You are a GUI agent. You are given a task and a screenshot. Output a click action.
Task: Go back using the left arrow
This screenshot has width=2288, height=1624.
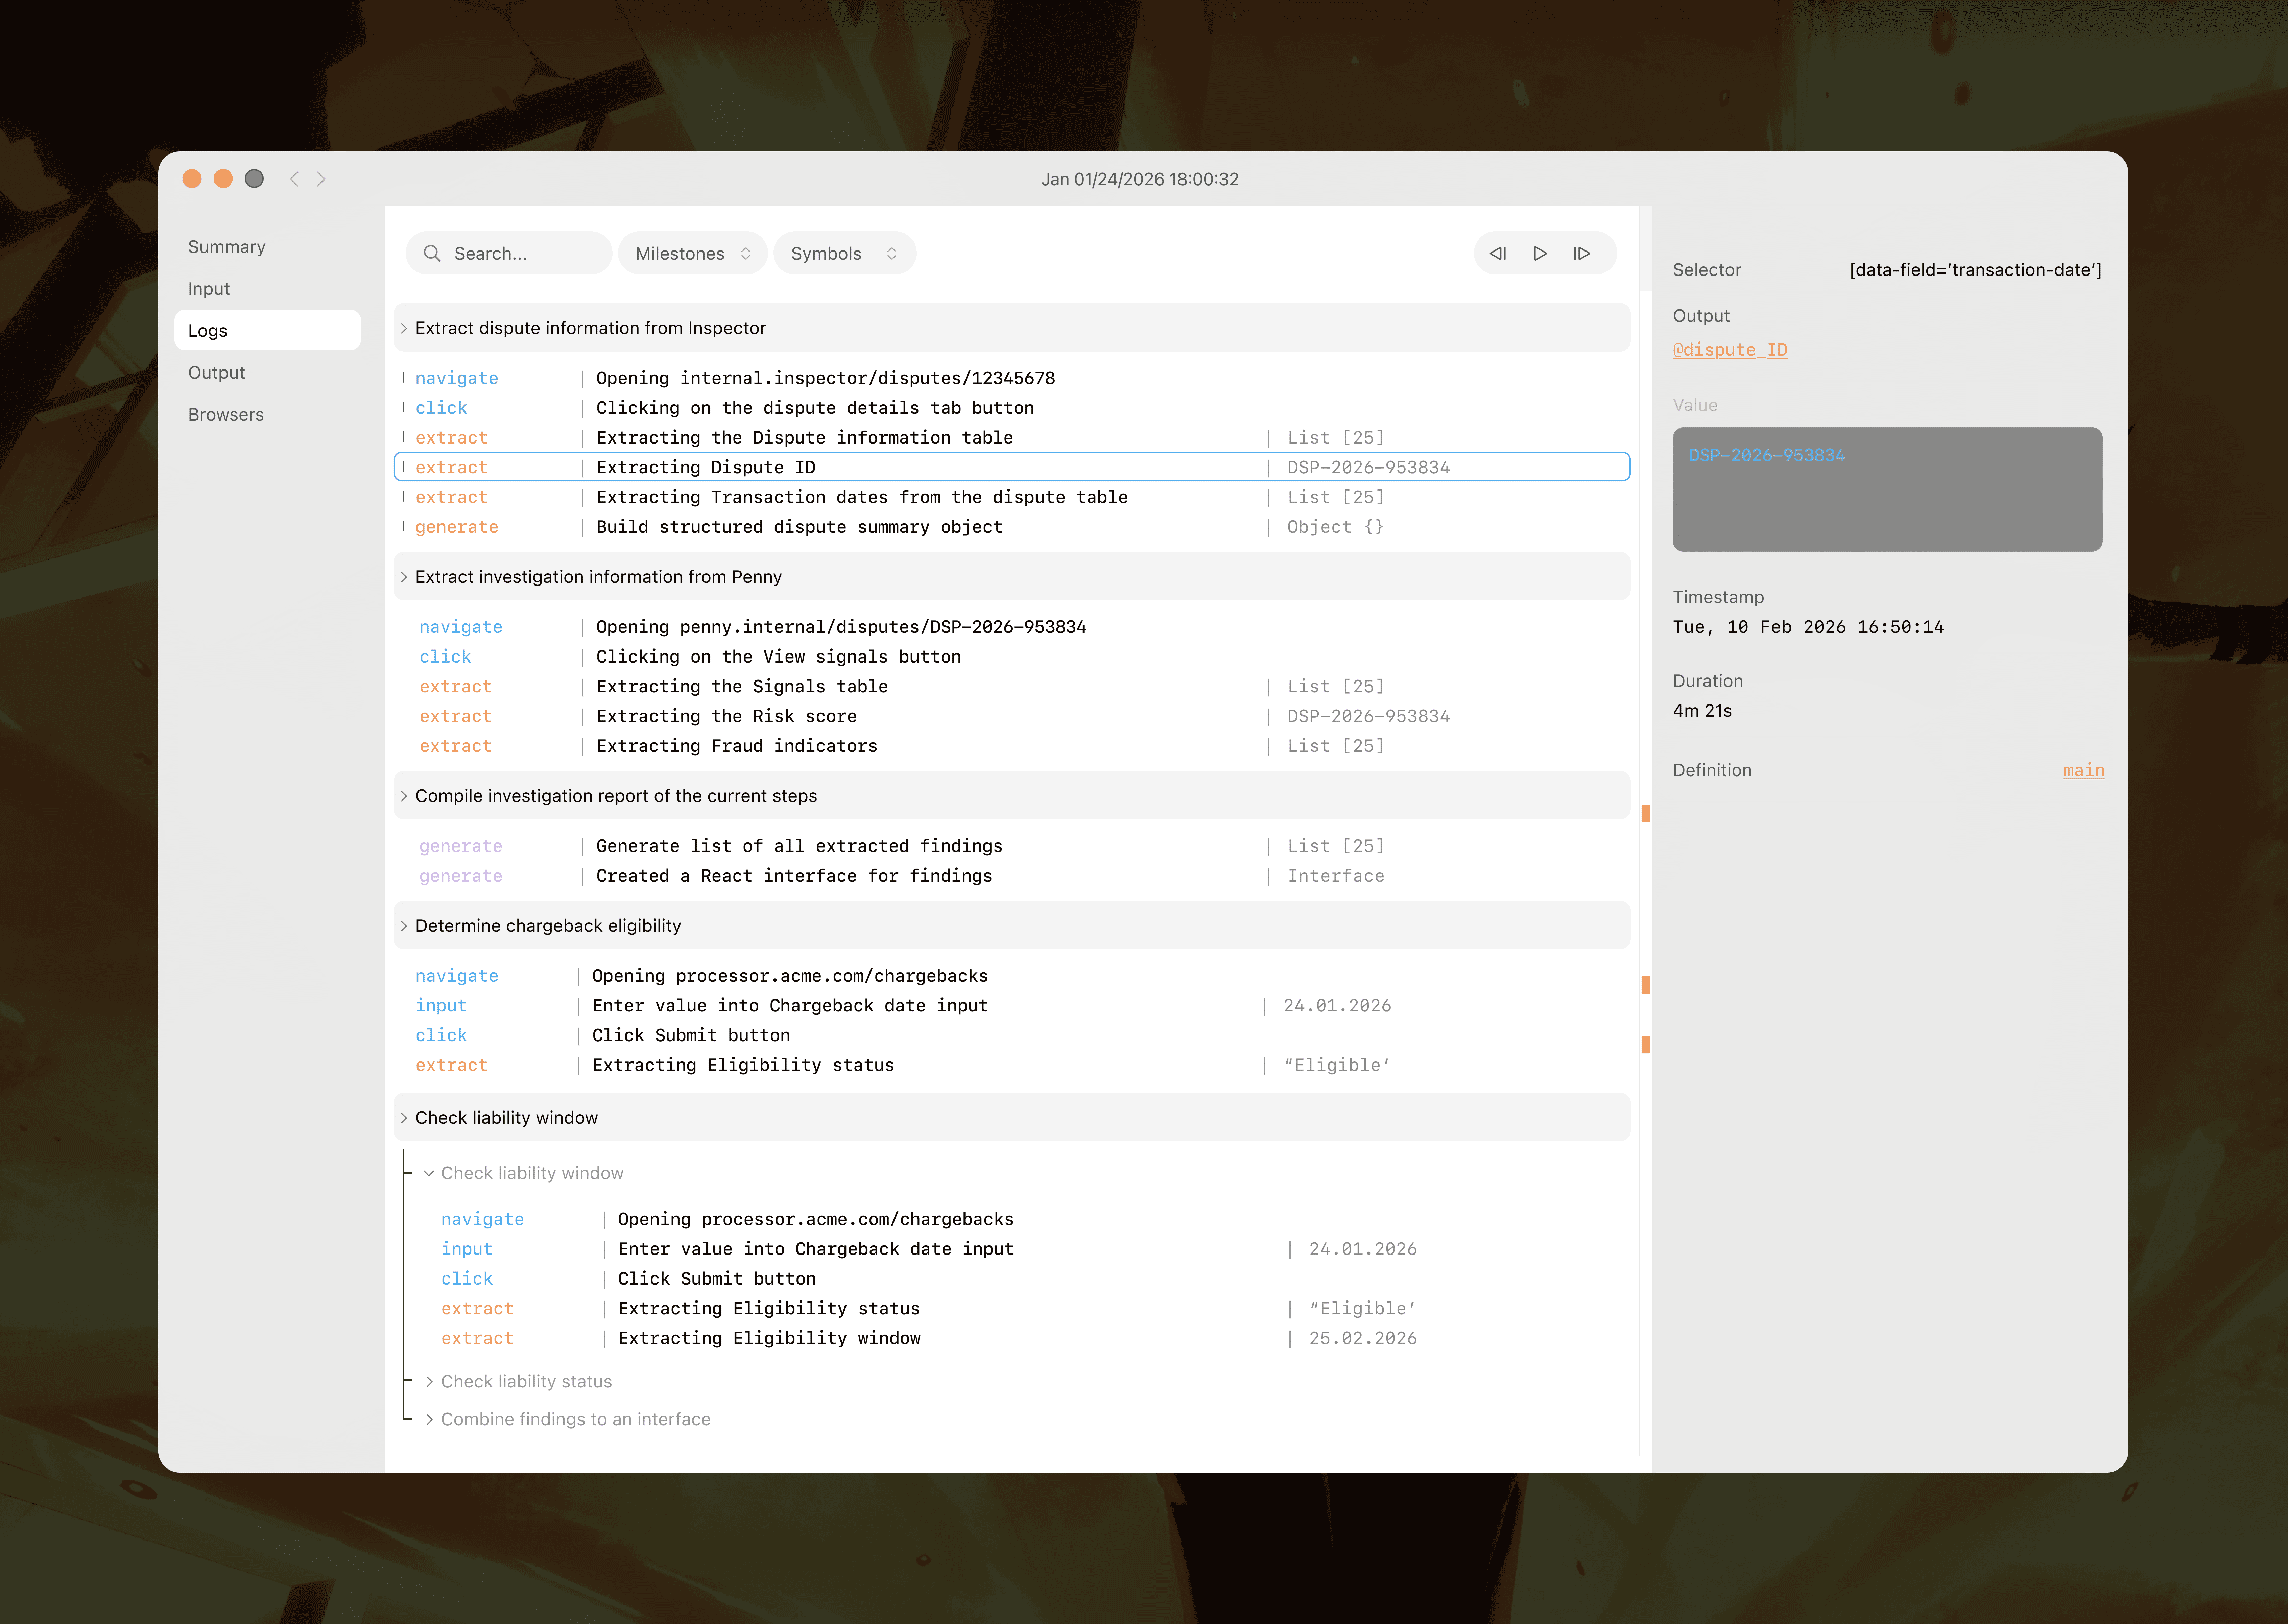pyautogui.click(x=294, y=179)
